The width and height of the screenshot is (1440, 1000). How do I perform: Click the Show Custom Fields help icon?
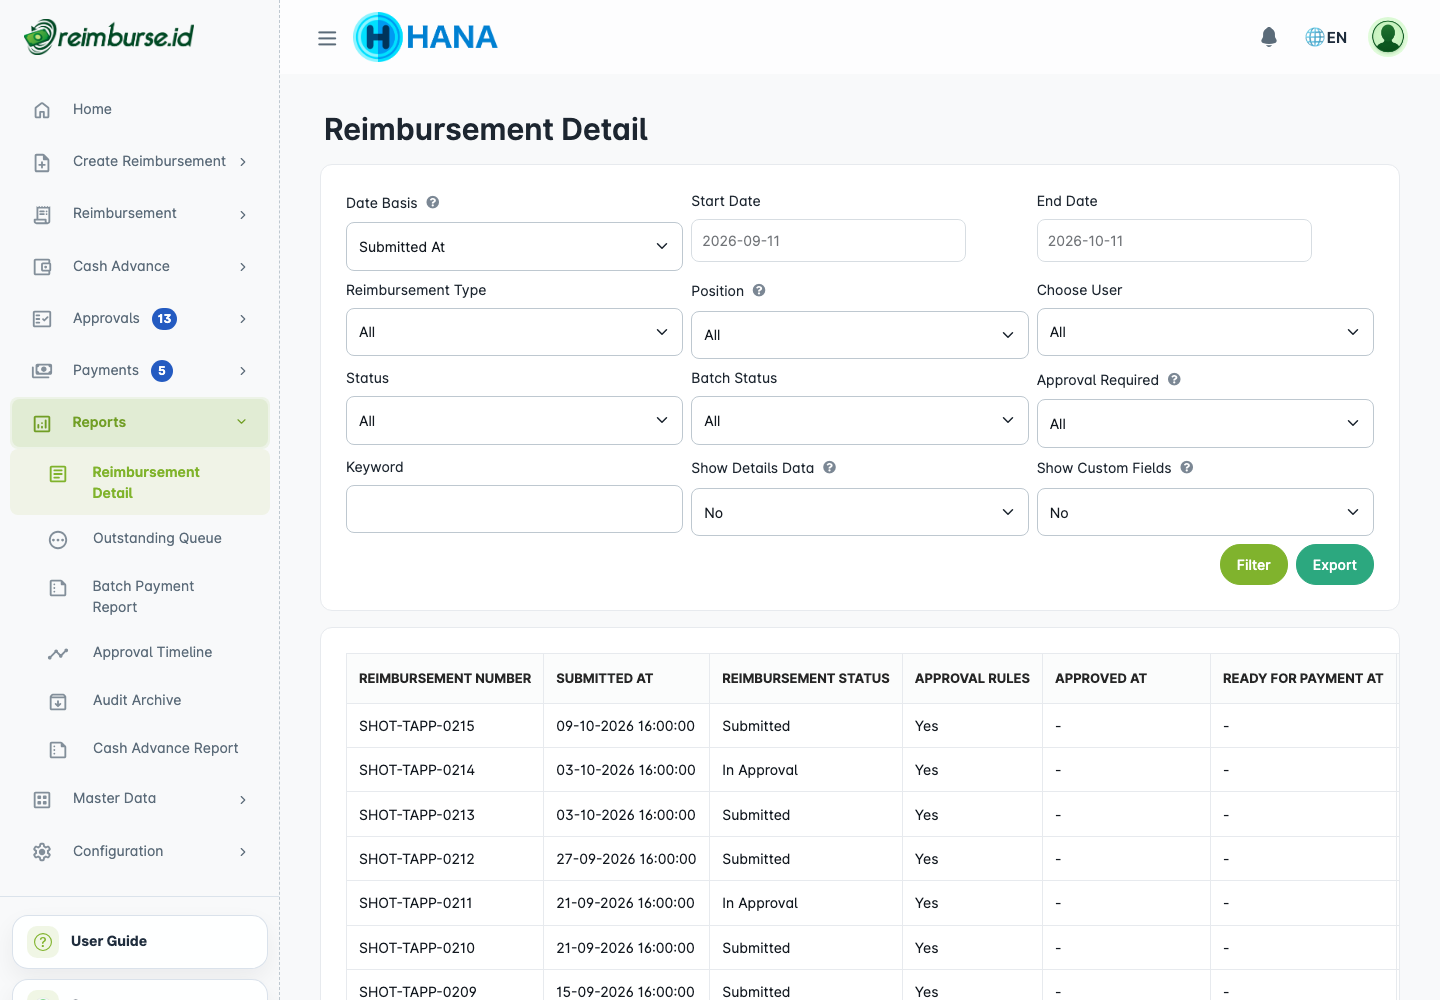coord(1187,467)
